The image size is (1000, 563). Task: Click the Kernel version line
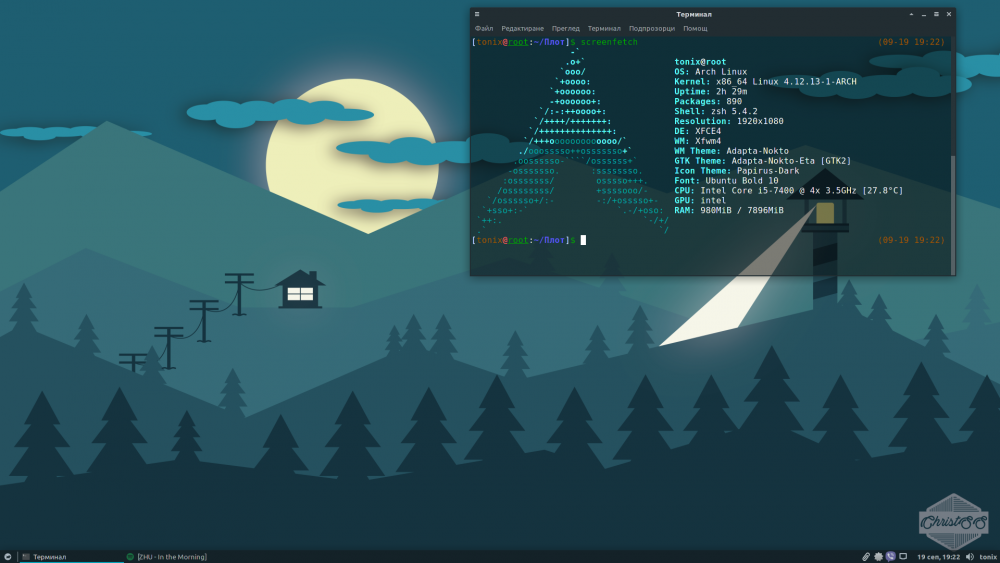coord(765,82)
